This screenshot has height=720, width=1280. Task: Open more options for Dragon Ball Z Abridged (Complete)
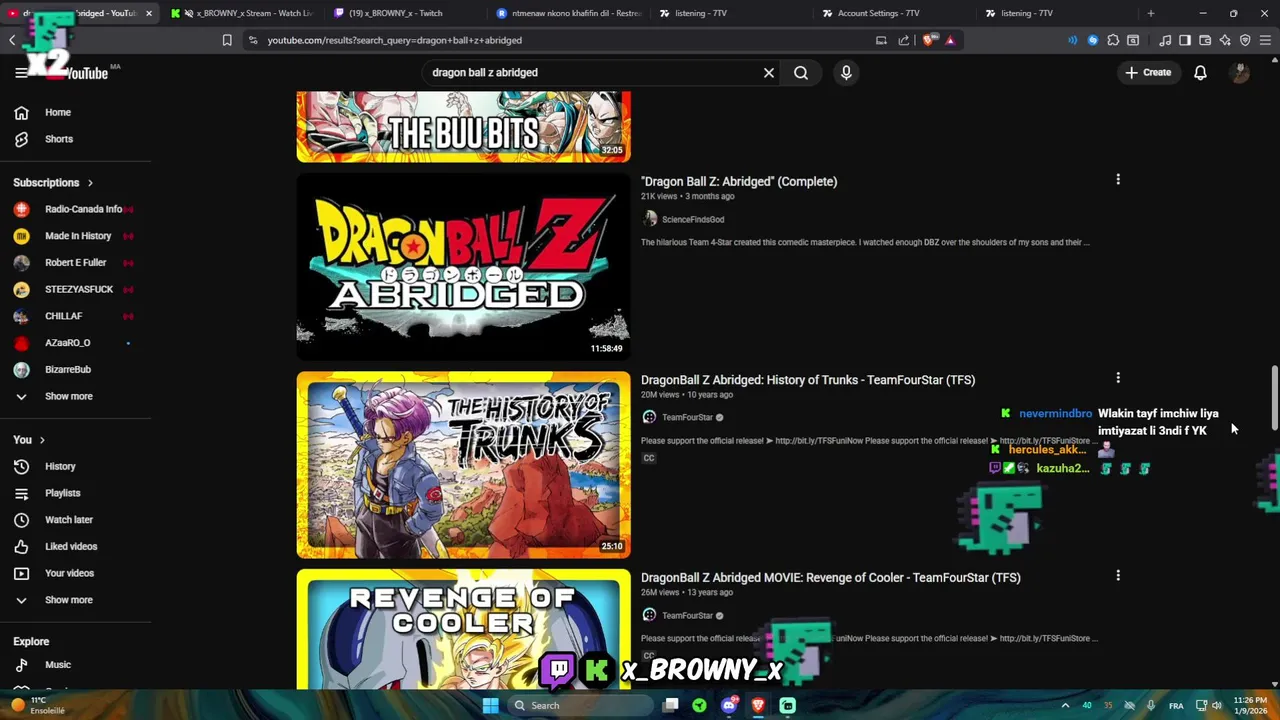[x=1118, y=180]
